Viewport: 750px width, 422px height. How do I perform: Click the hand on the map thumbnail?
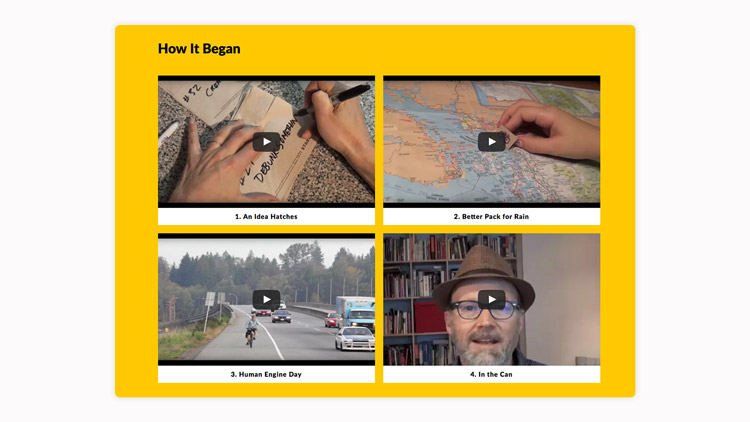point(550,128)
